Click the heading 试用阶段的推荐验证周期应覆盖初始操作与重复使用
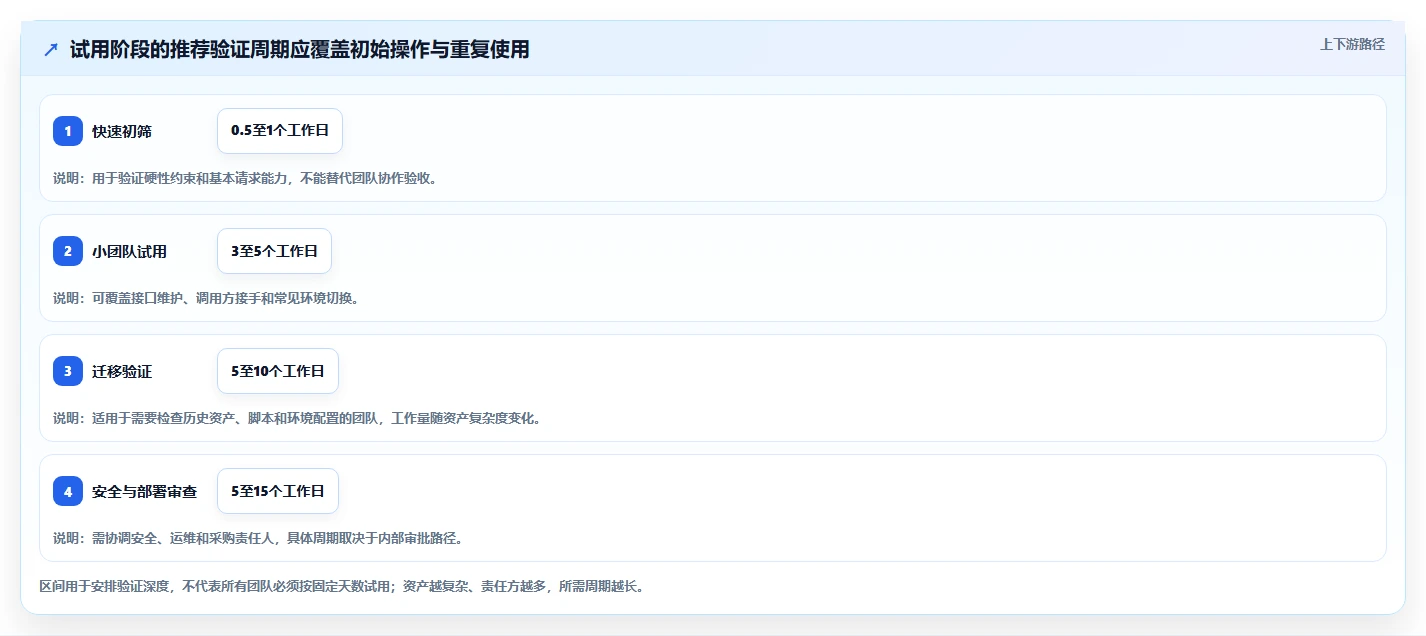 click(x=299, y=50)
